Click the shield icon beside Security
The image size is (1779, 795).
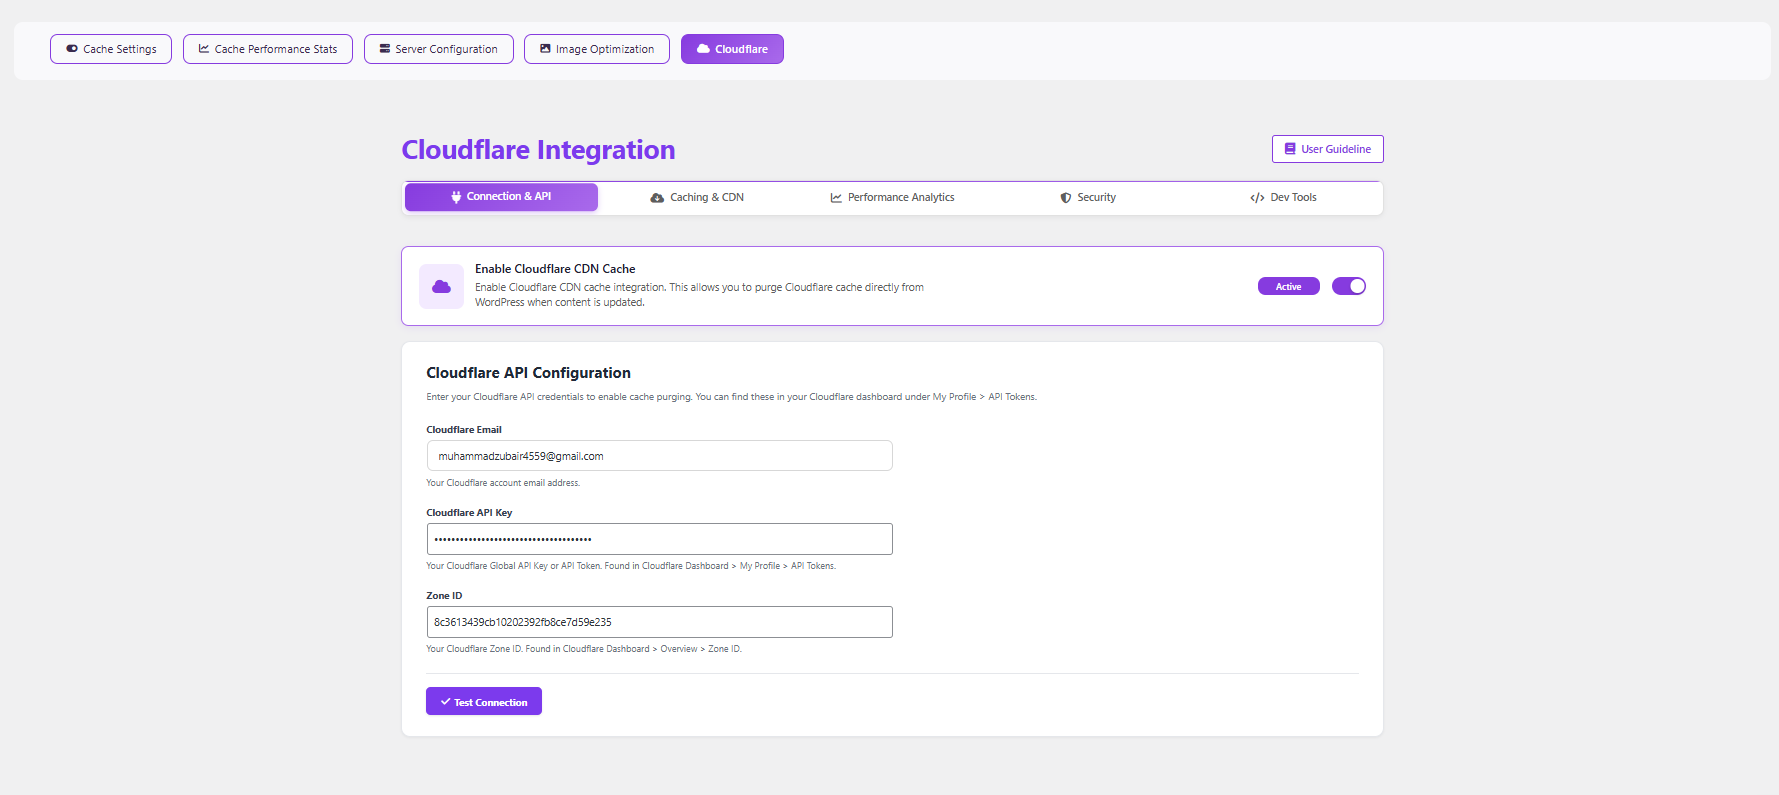pyautogui.click(x=1066, y=198)
